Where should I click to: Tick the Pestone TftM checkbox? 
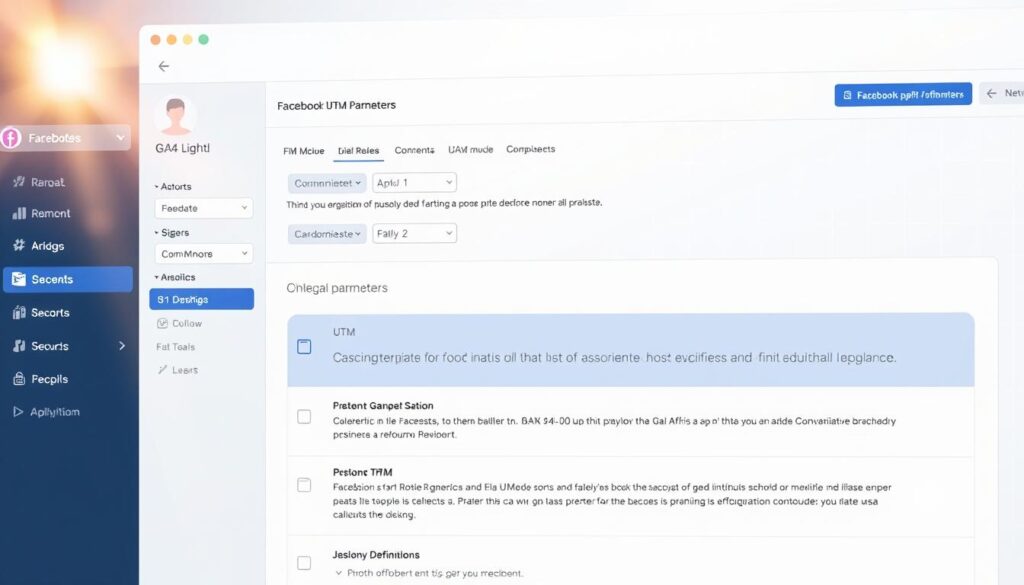[x=304, y=485]
